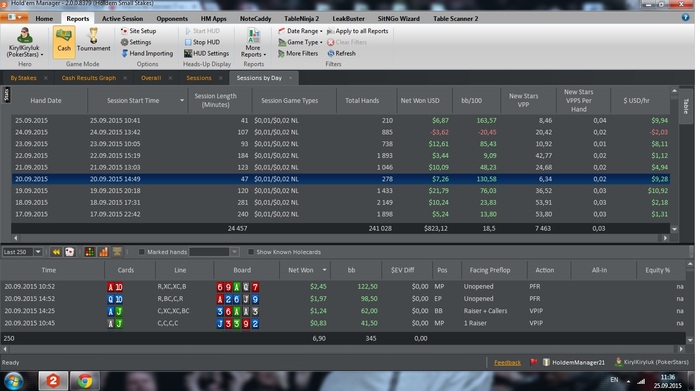Open the Table Scanner 2 ribbon tab
Screen dimensions: 700x391
(455, 18)
